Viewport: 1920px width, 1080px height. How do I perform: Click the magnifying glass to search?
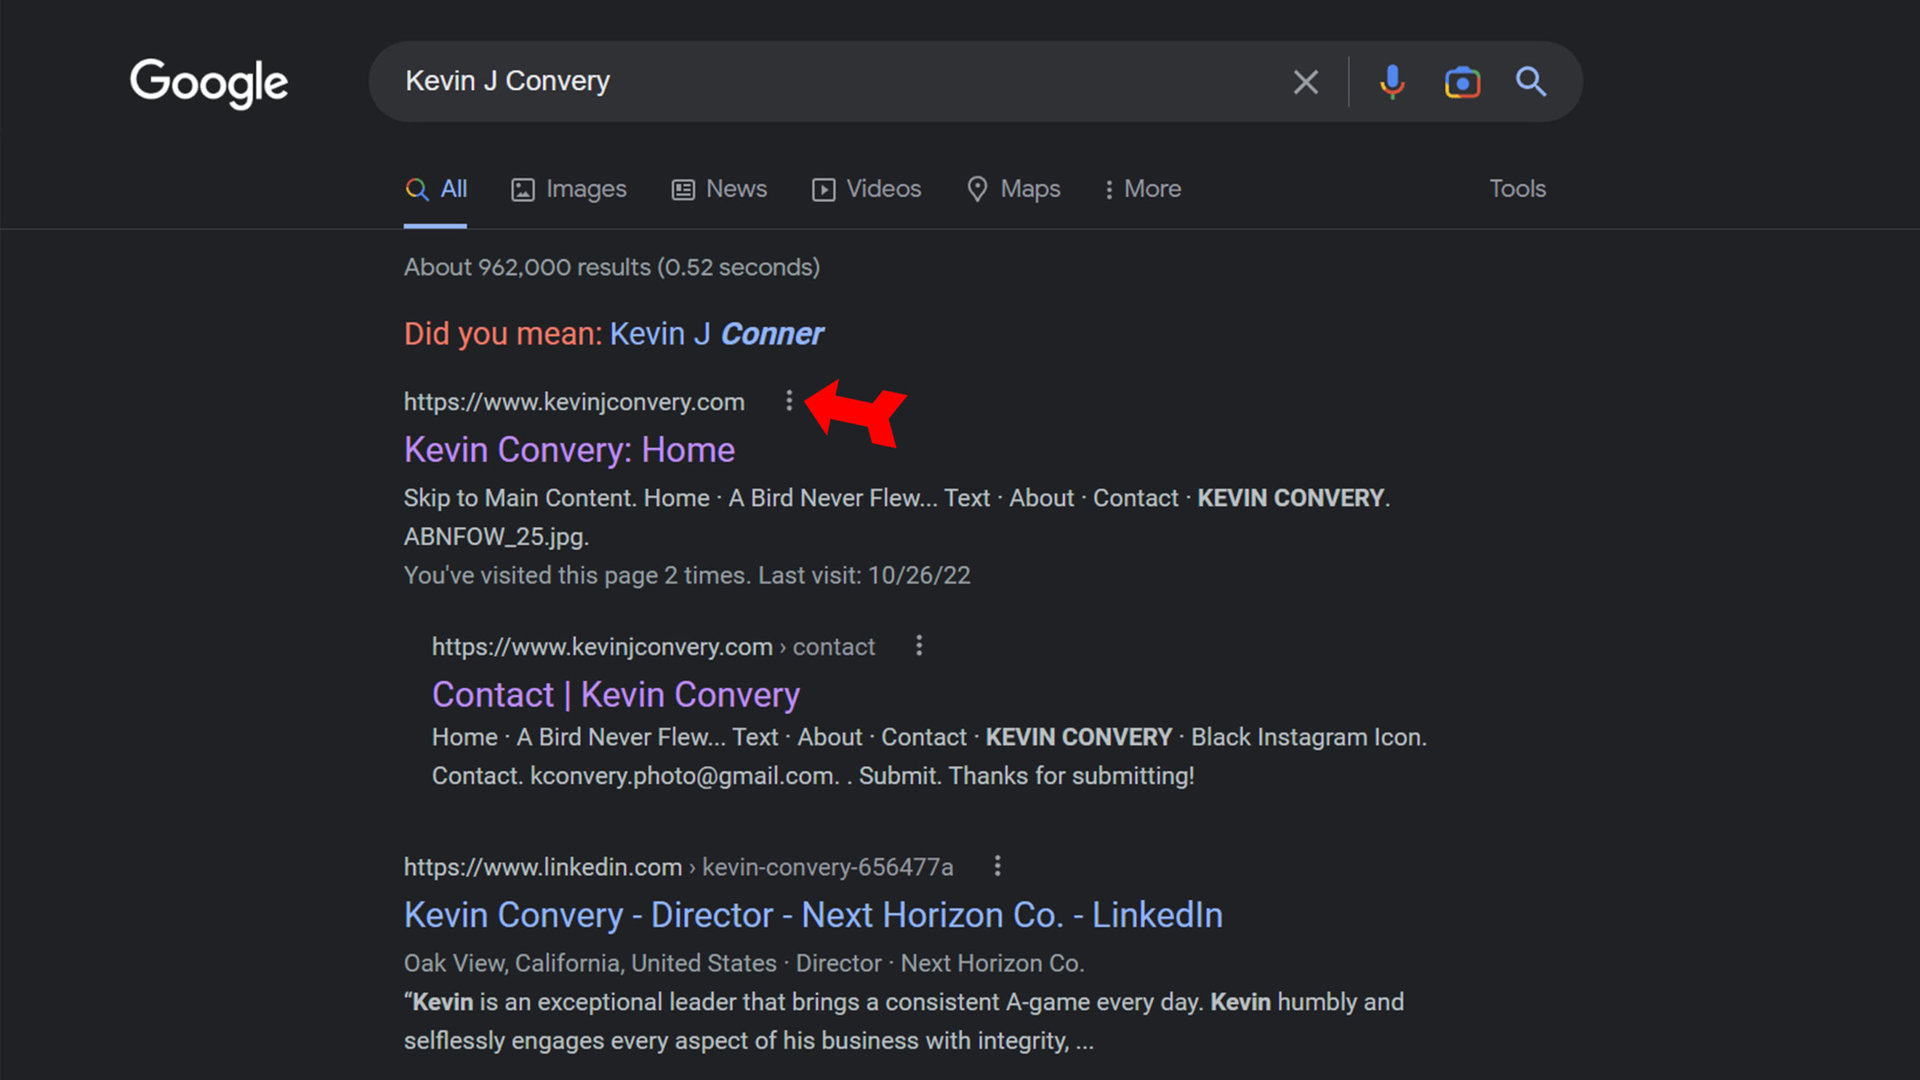1531,82
